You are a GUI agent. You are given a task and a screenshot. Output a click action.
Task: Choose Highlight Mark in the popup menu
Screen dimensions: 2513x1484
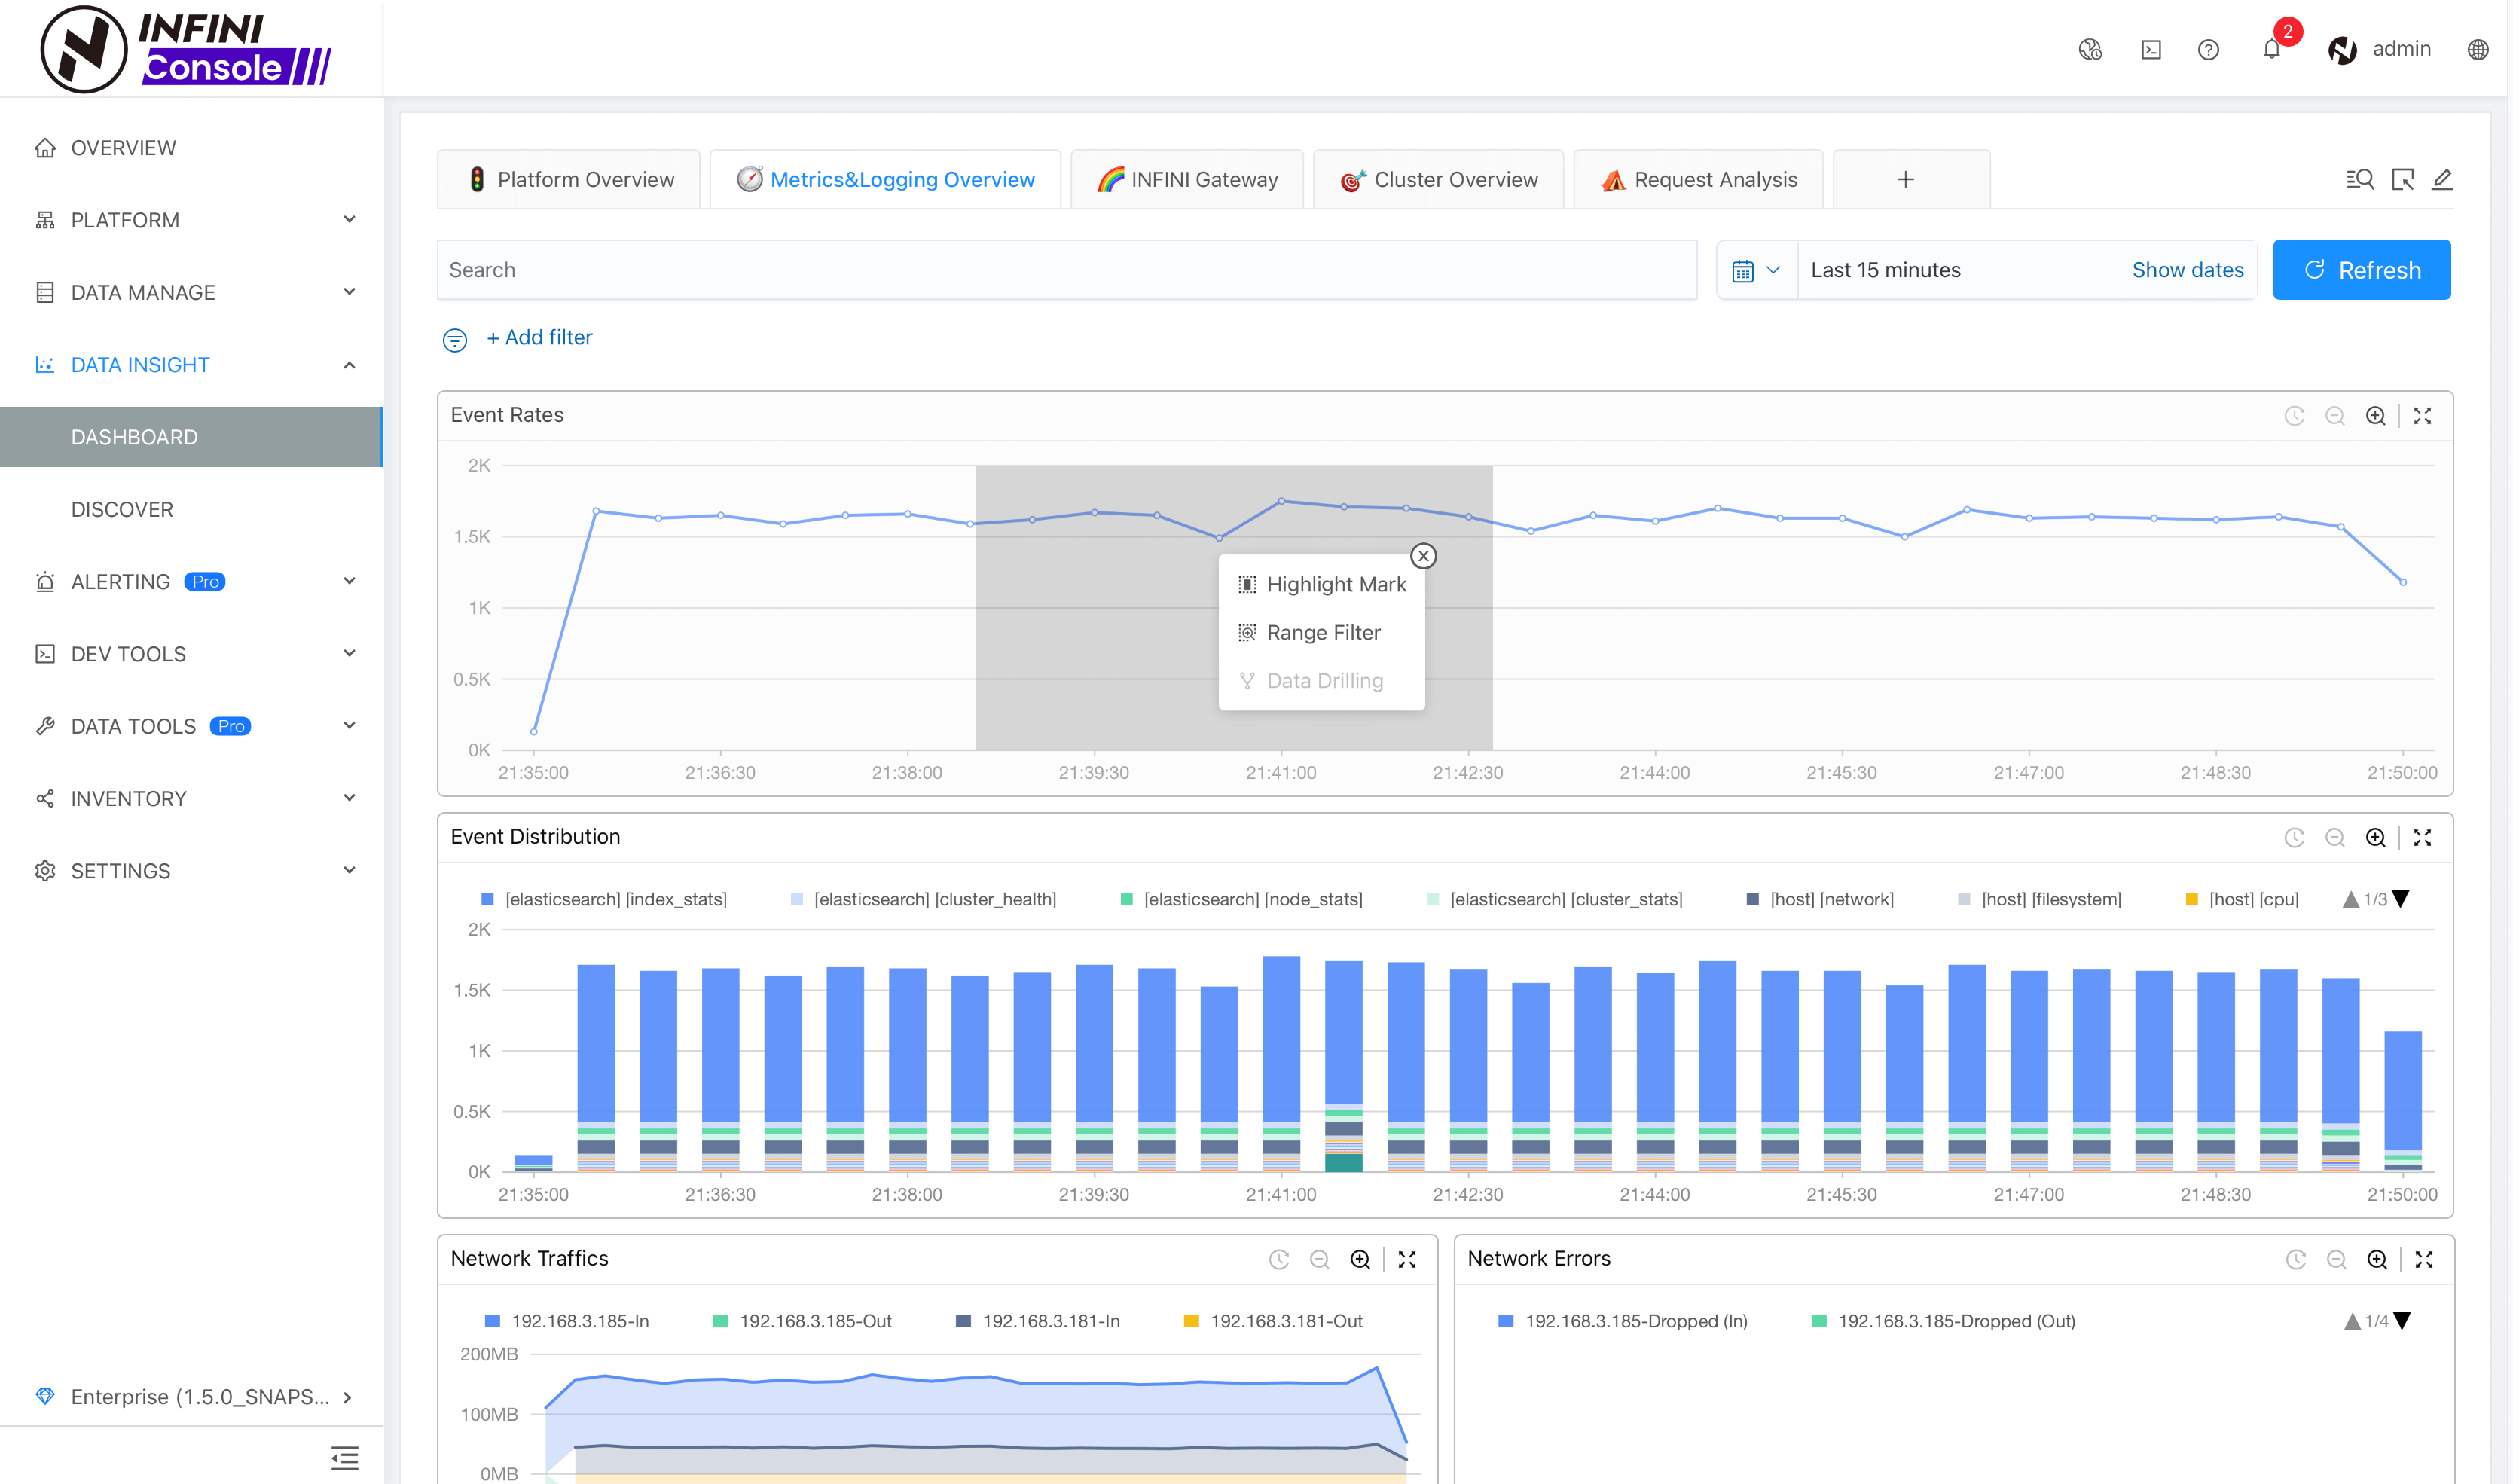pyautogui.click(x=1322, y=584)
